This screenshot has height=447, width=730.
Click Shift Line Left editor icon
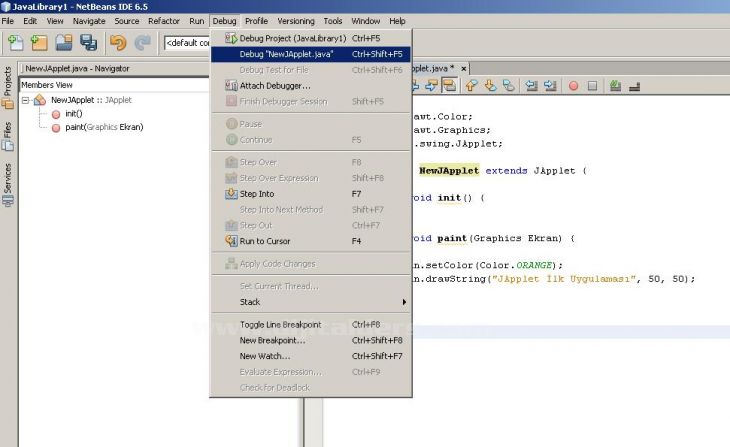pos(531,86)
